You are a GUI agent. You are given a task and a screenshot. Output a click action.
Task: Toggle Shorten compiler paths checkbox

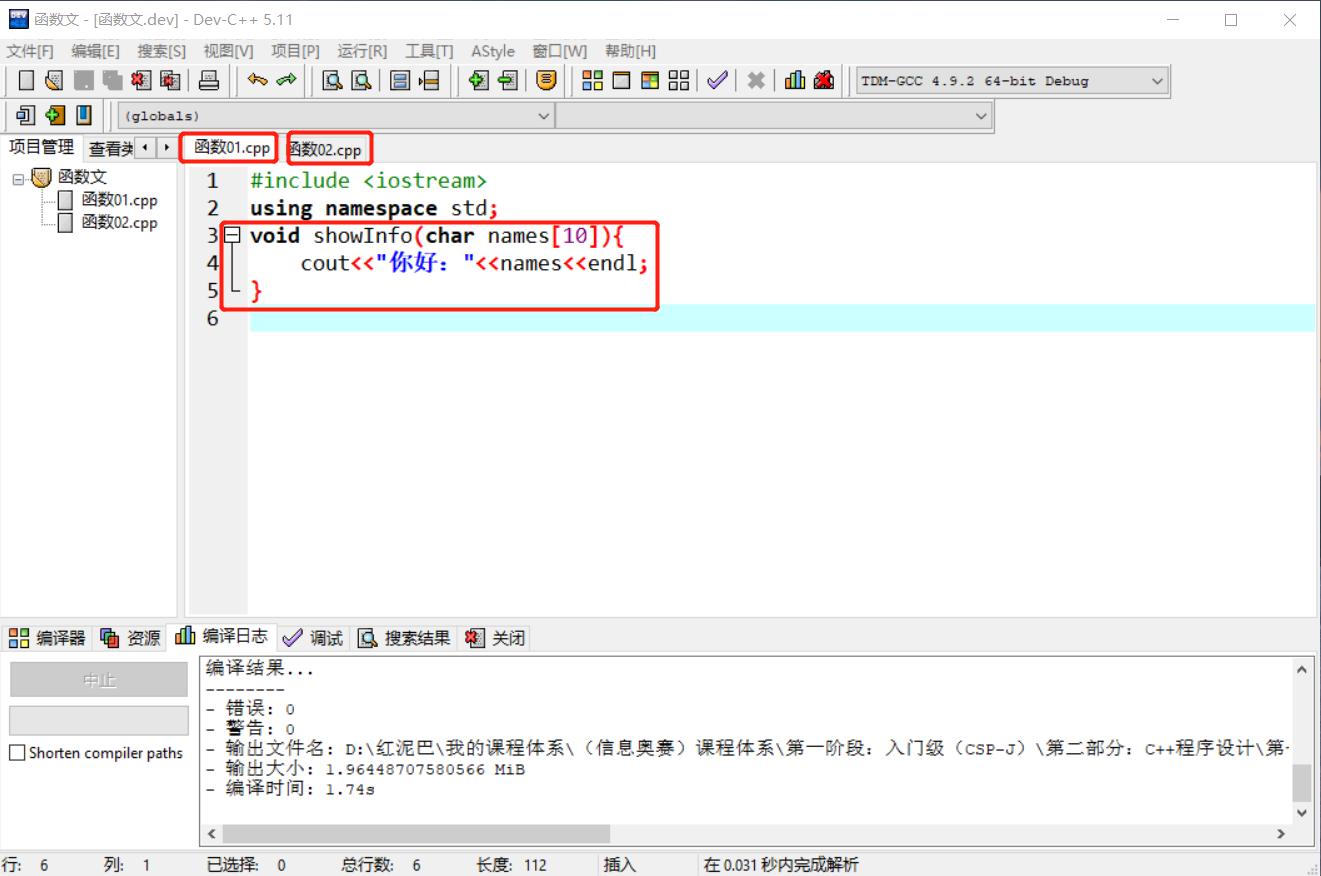click(x=17, y=753)
